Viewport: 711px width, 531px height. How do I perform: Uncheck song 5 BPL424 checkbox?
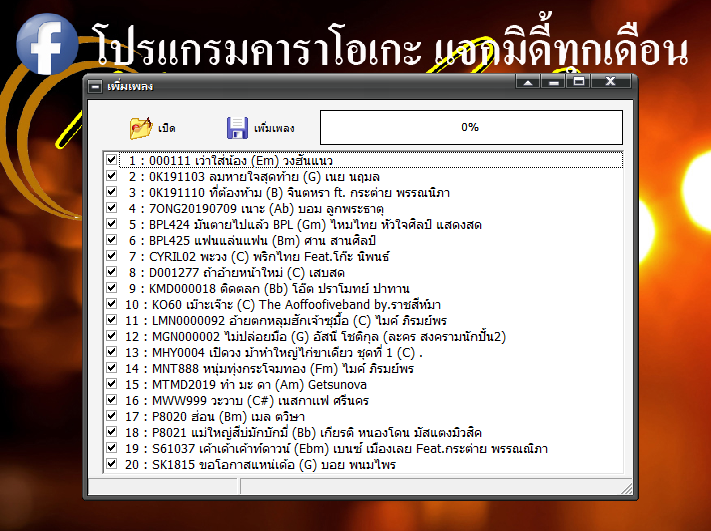(111, 224)
